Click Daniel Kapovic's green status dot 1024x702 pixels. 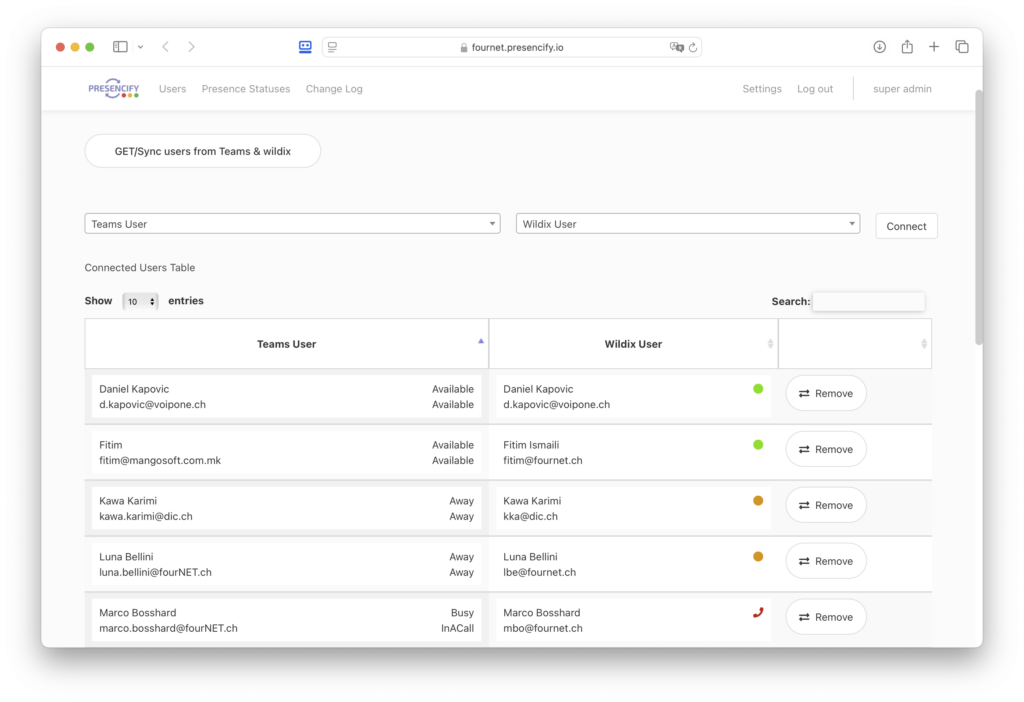pyautogui.click(x=758, y=389)
